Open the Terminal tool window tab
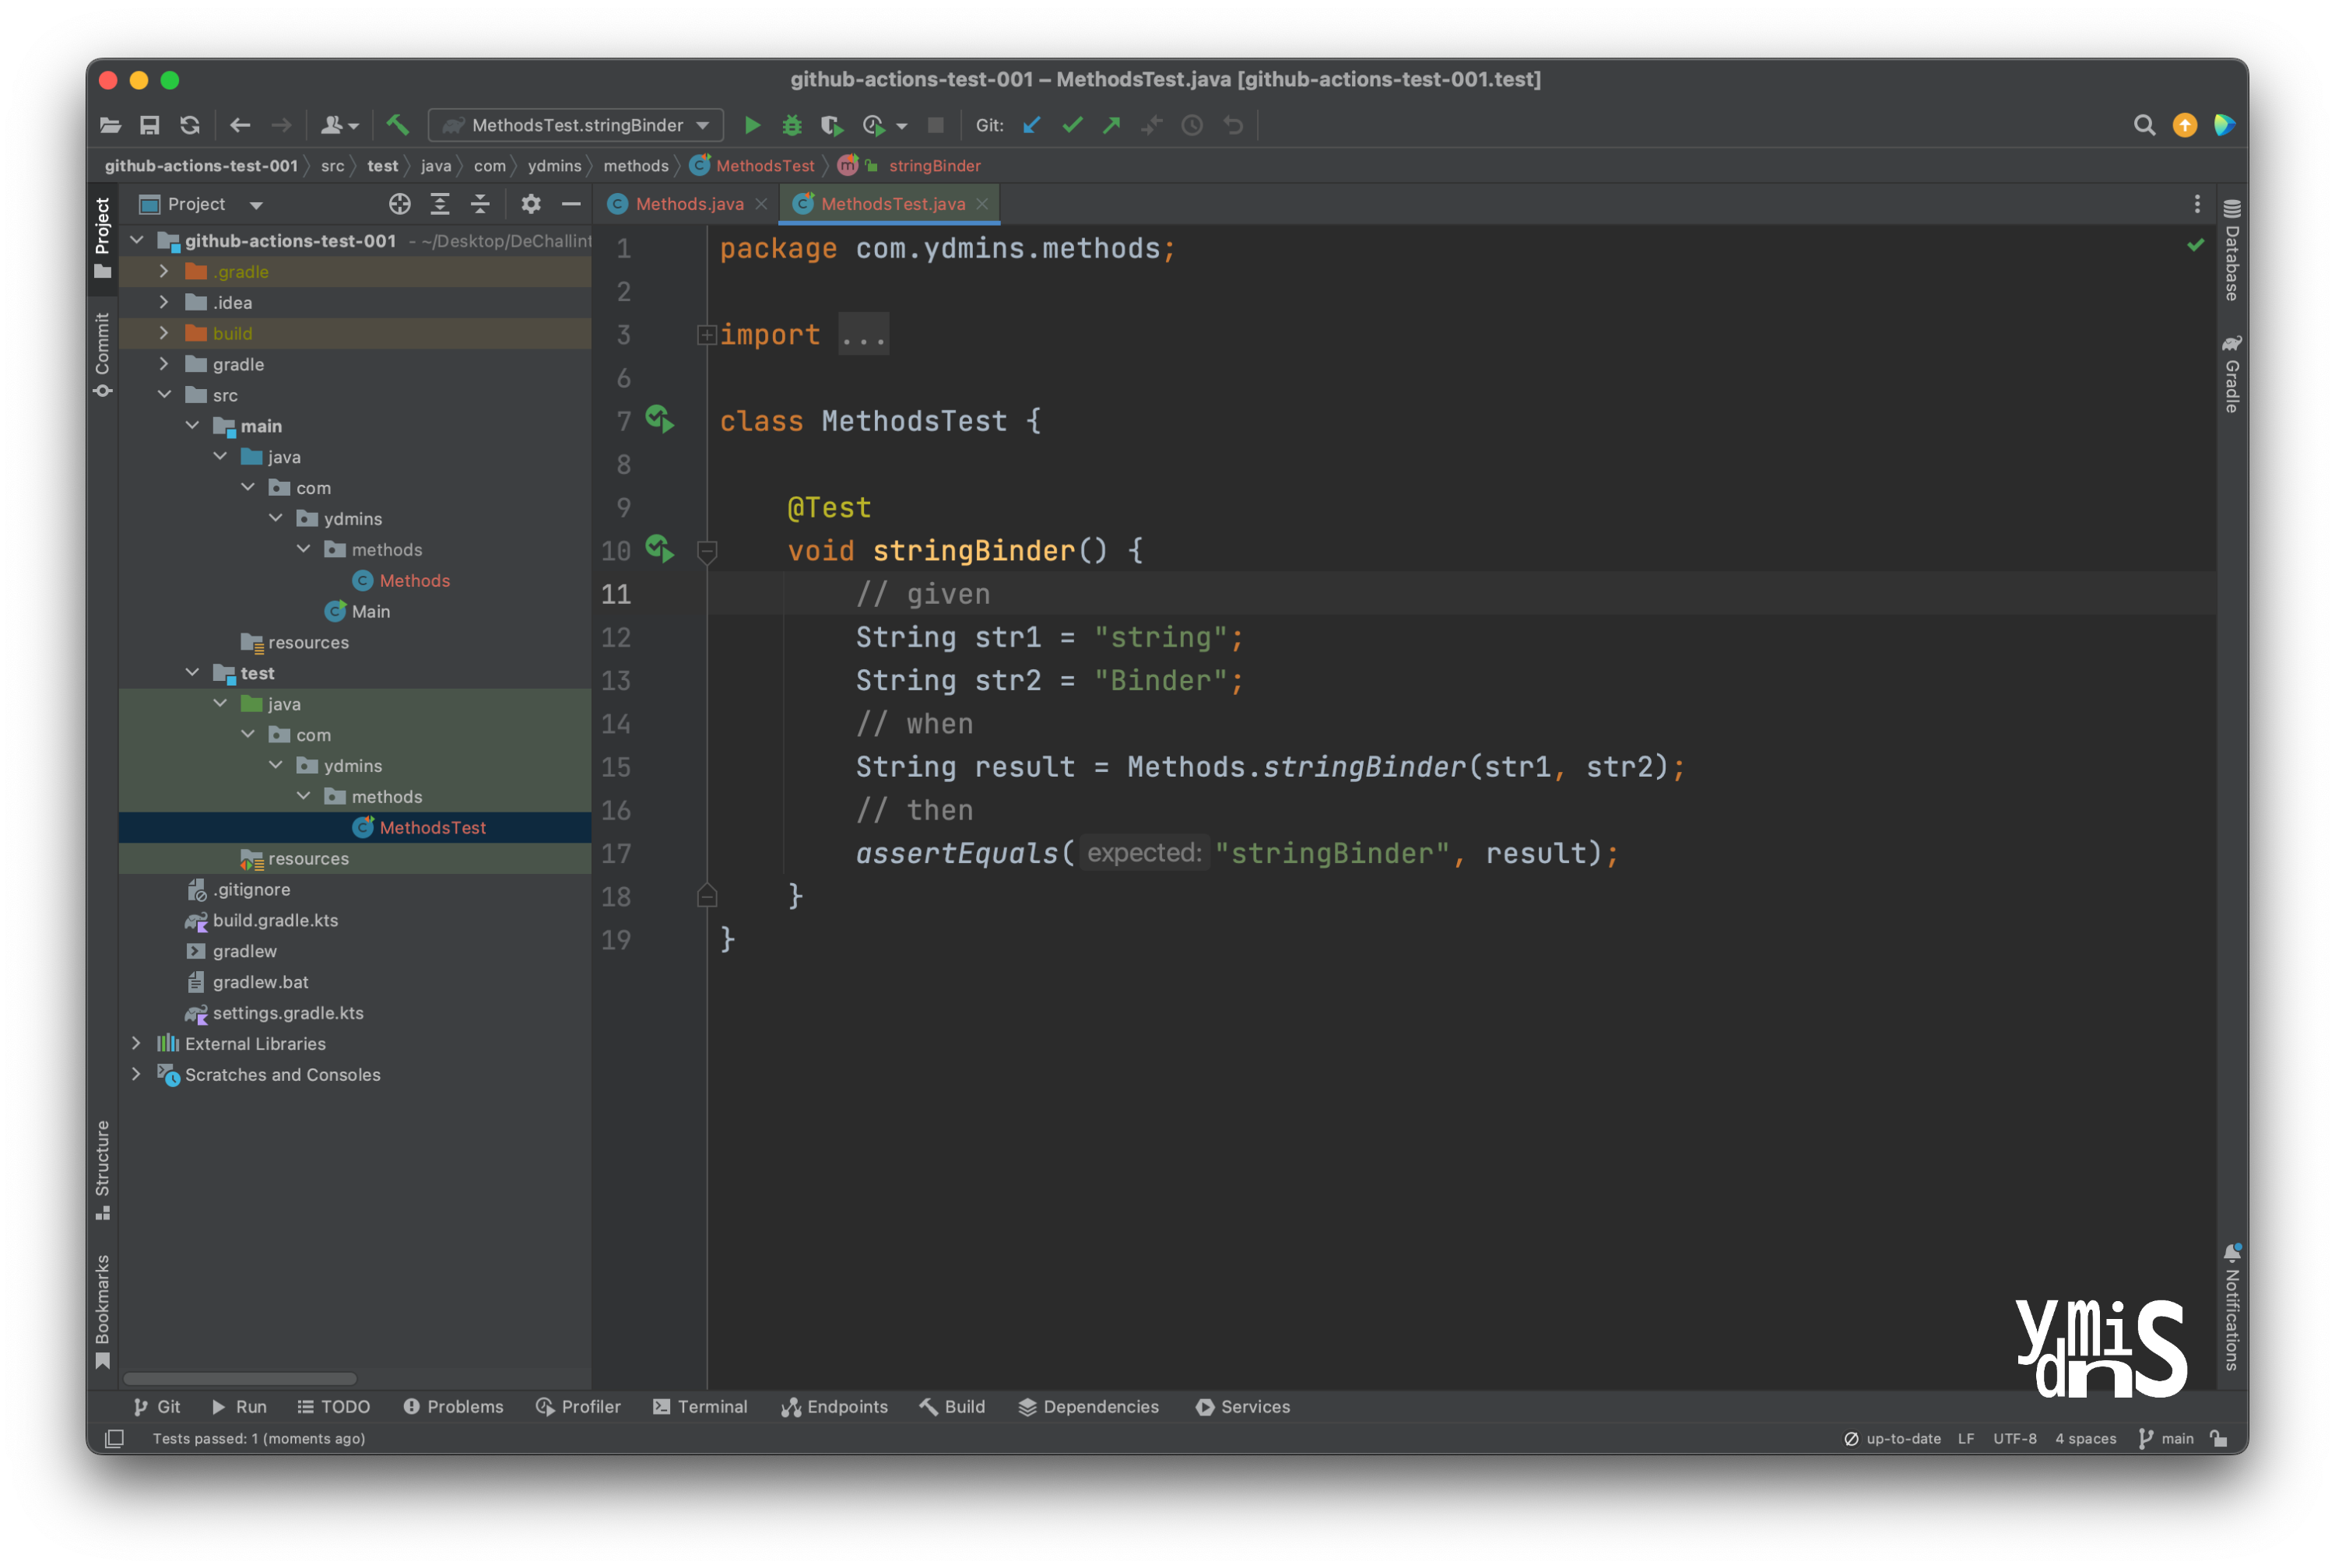This screenshot has width=2335, height=1568. [700, 1406]
